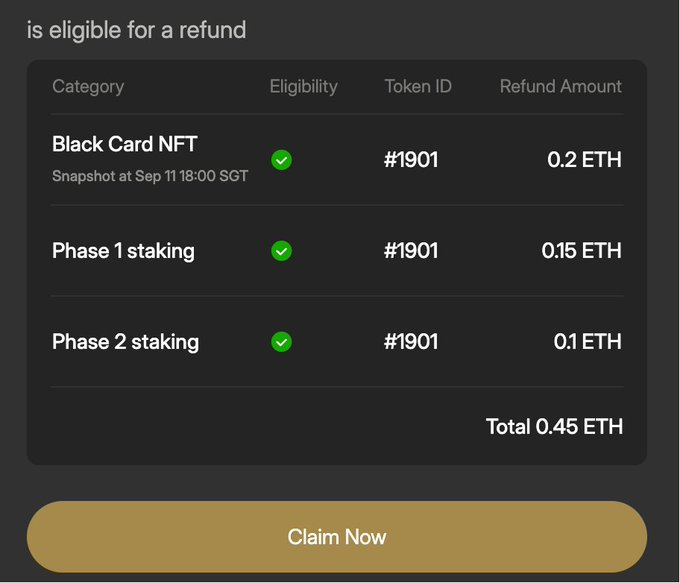Click the 'is eligible for a refund' heading

pyautogui.click(x=137, y=30)
